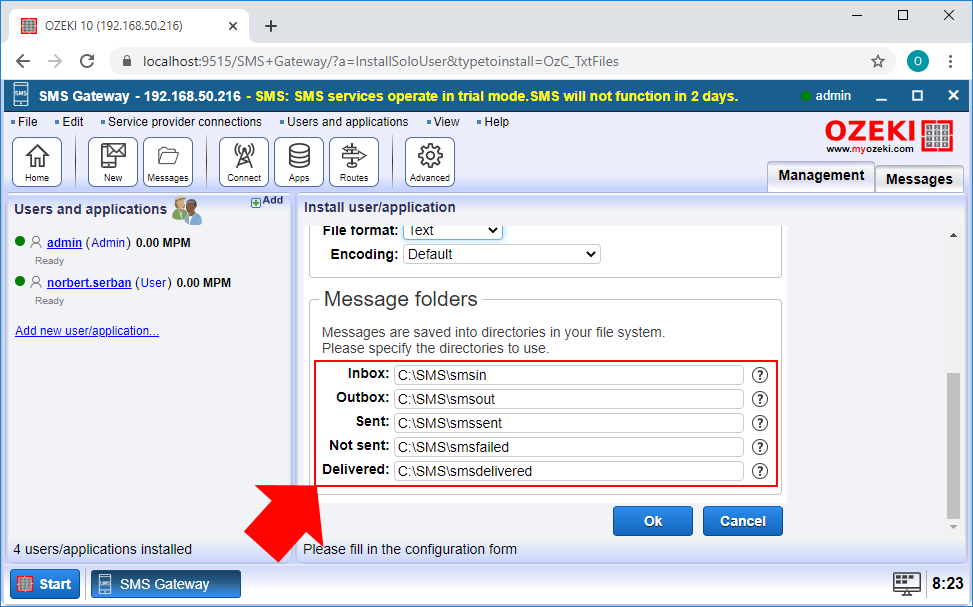Open the File menu
The image size is (973, 607).
point(27,122)
